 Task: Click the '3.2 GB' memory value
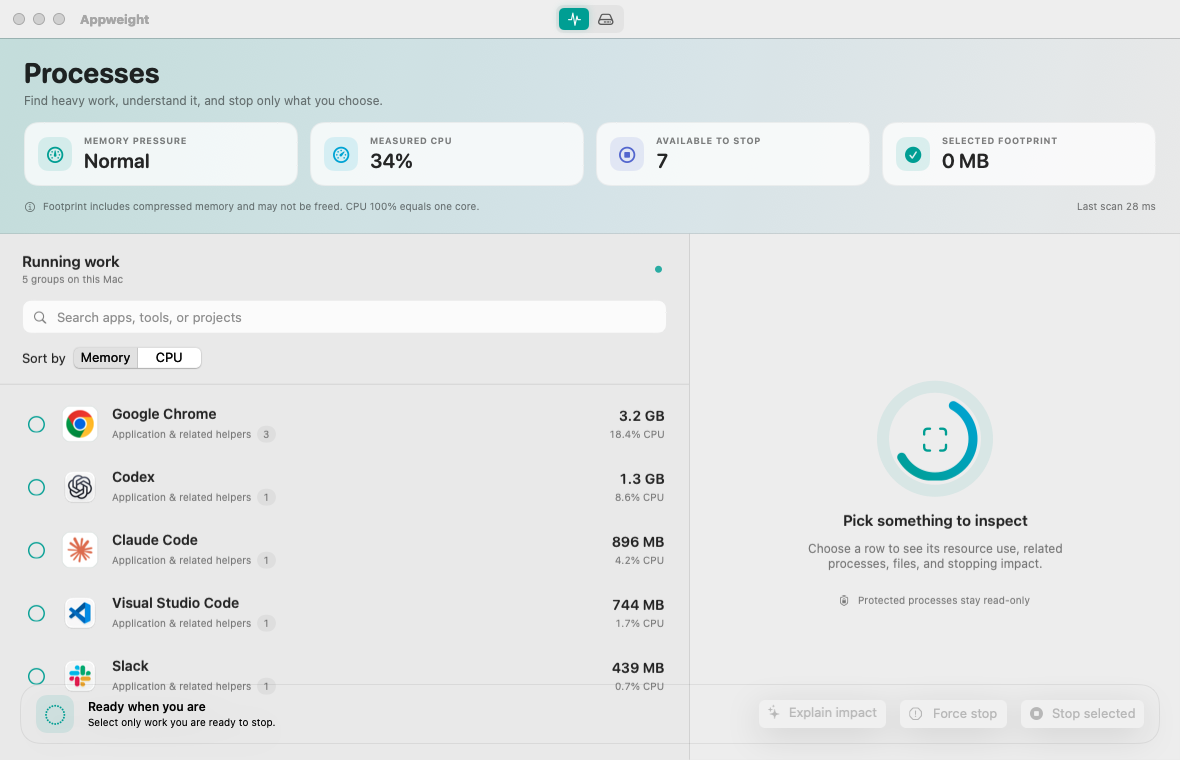641,416
